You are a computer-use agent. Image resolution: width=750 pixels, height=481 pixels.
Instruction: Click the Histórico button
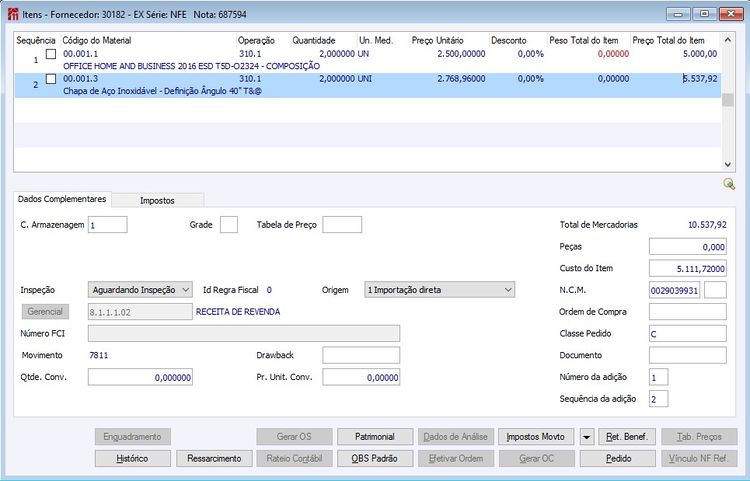coord(132,459)
